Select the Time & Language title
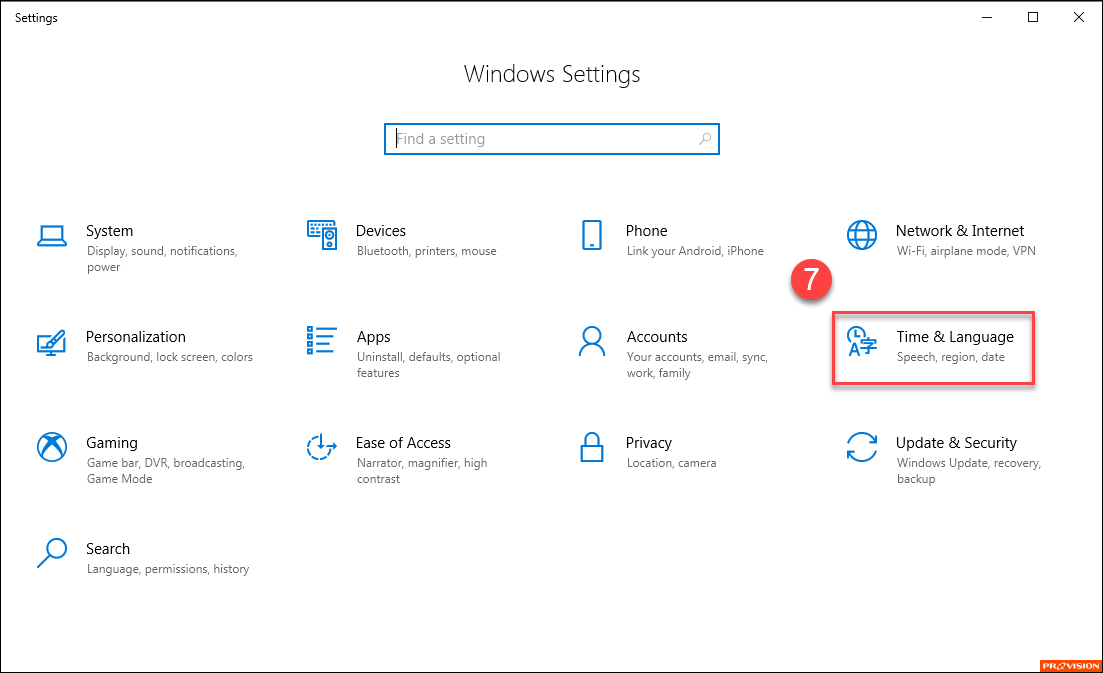 (x=955, y=337)
